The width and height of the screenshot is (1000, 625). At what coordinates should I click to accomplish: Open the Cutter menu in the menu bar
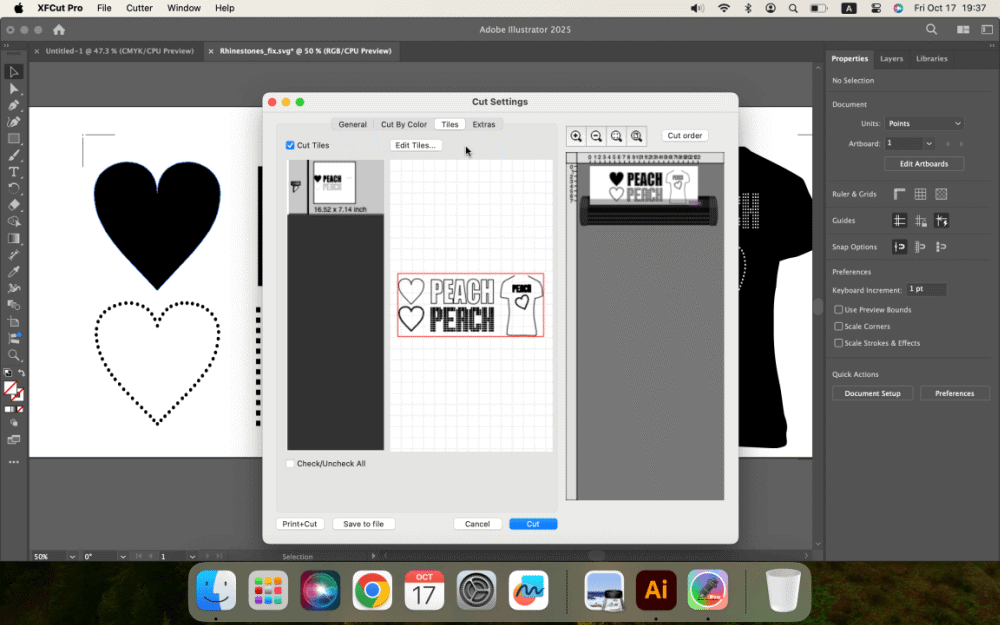click(139, 8)
